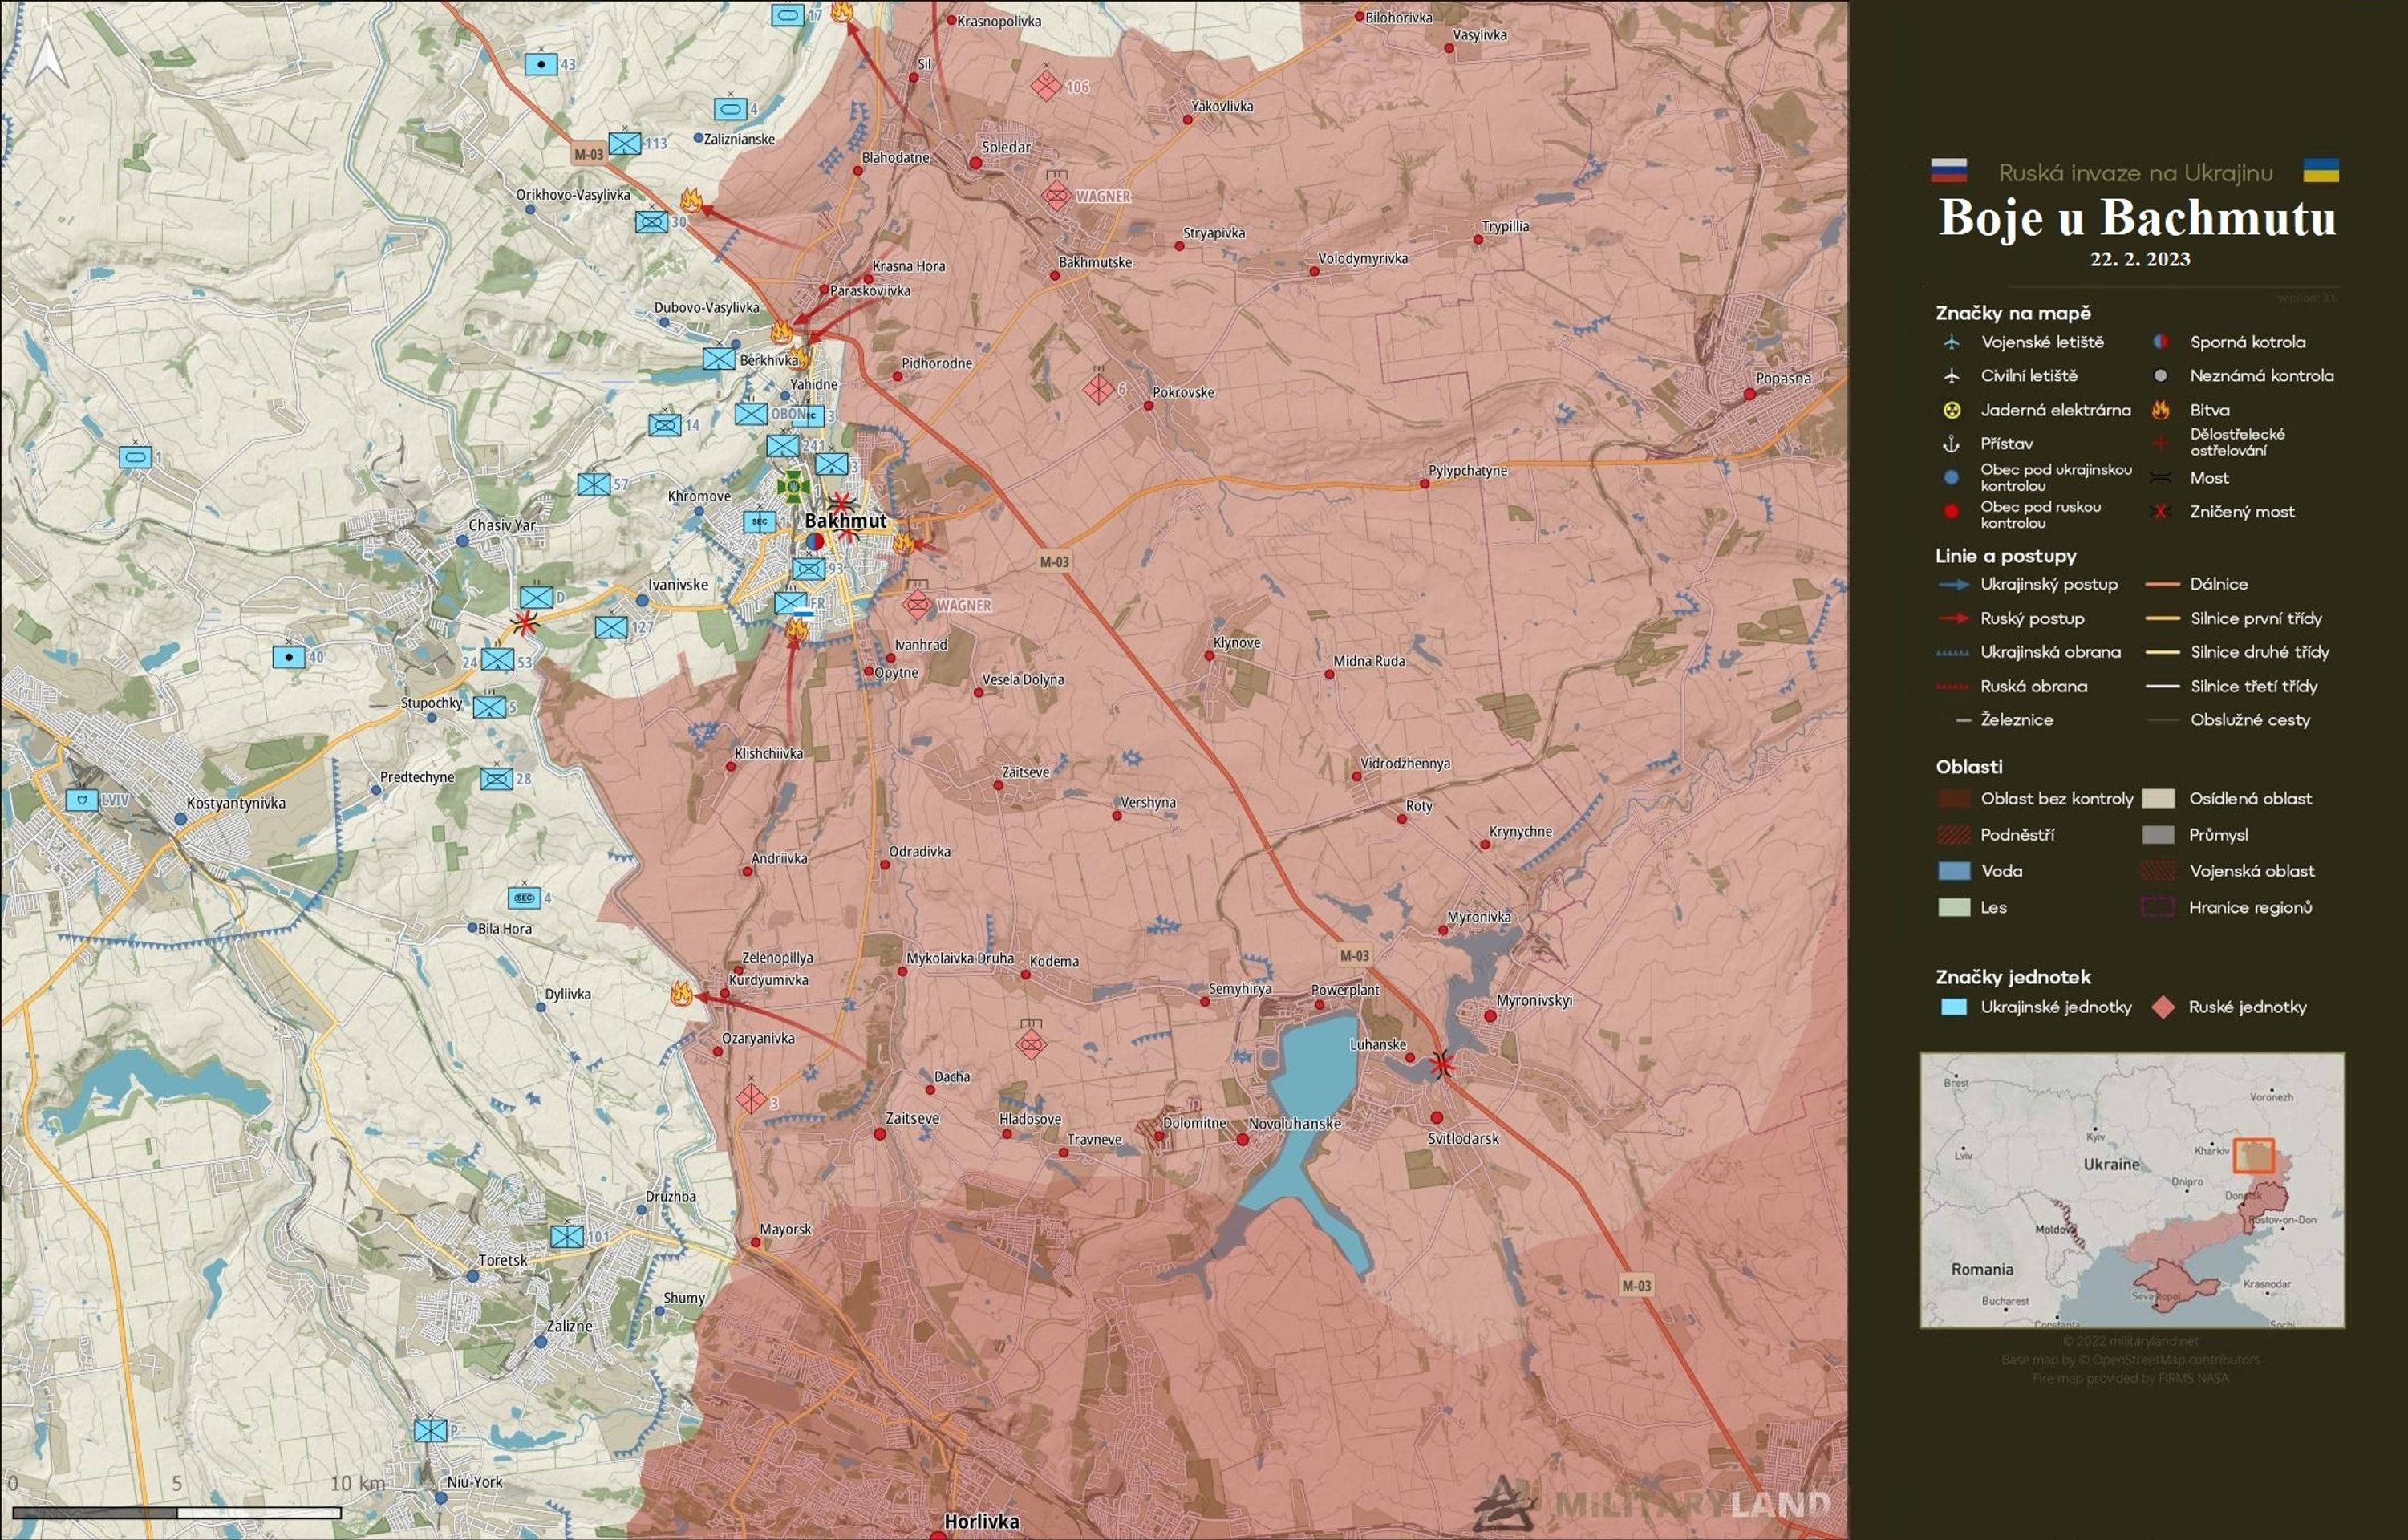This screenshot has height=1540, width=2408.
Task: Click the Ukrainian unit marker labeled 30
Action: pyautogui.click(x=651, y=222)
